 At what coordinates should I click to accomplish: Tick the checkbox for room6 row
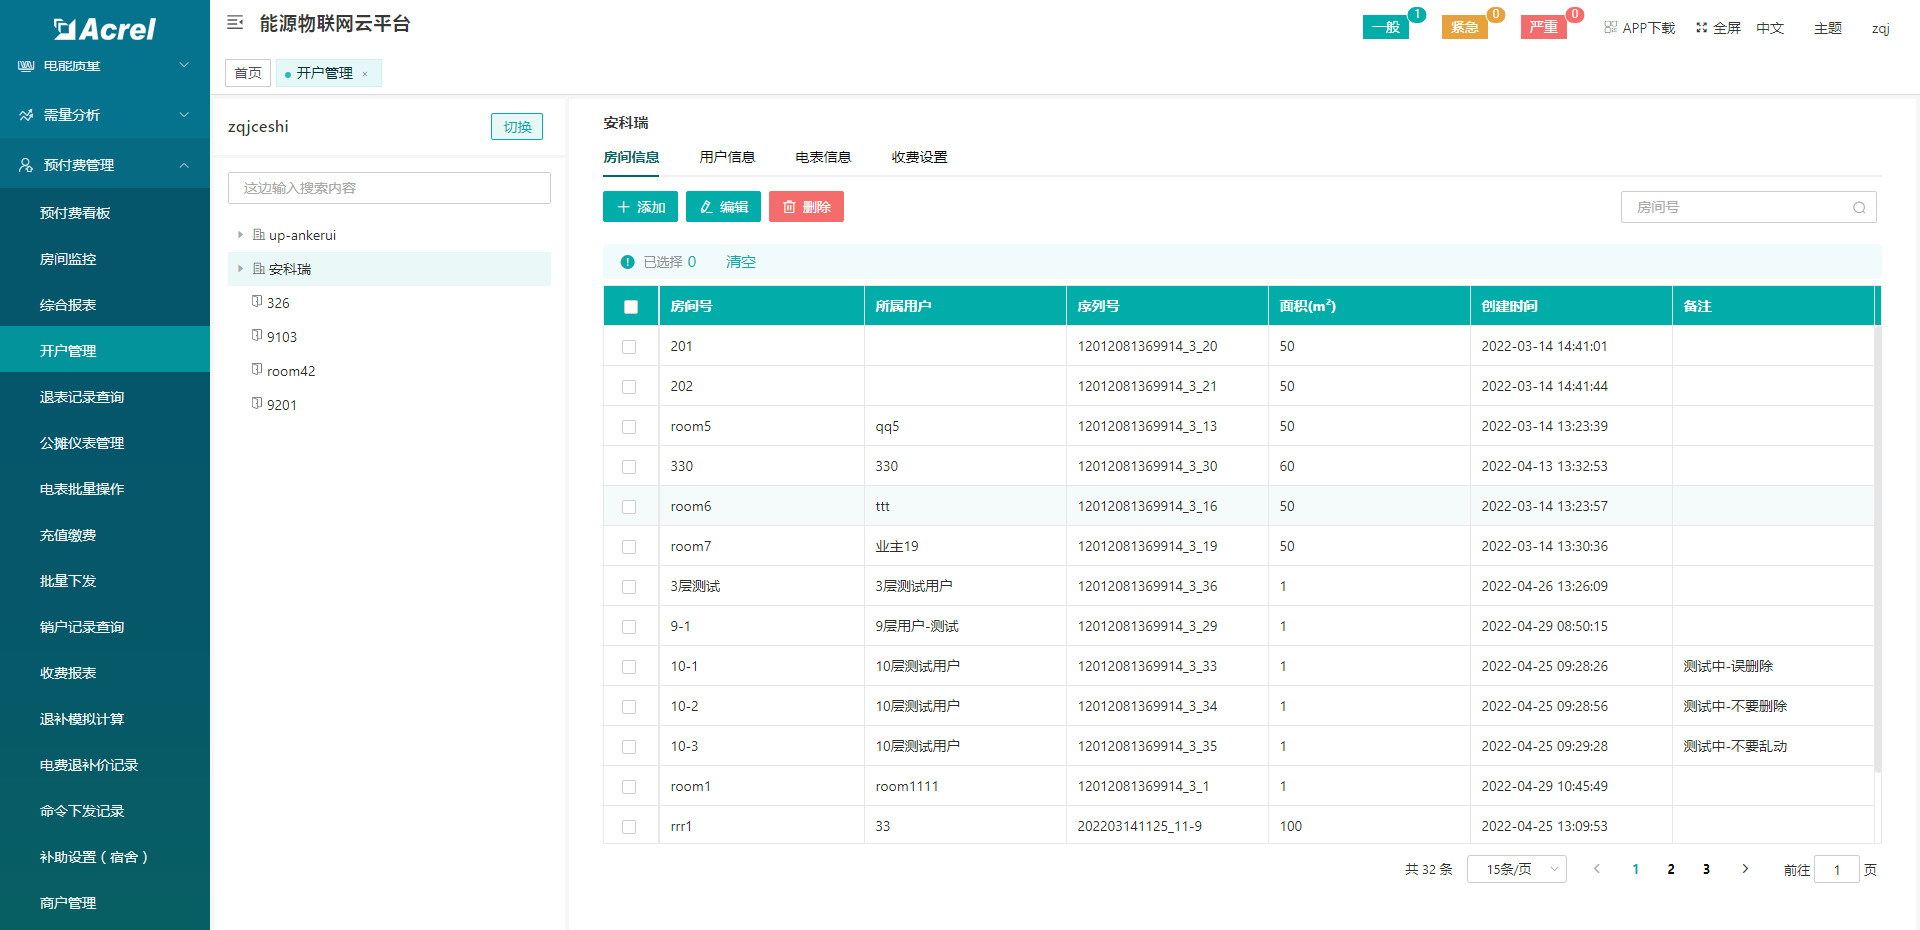point(629,507)
